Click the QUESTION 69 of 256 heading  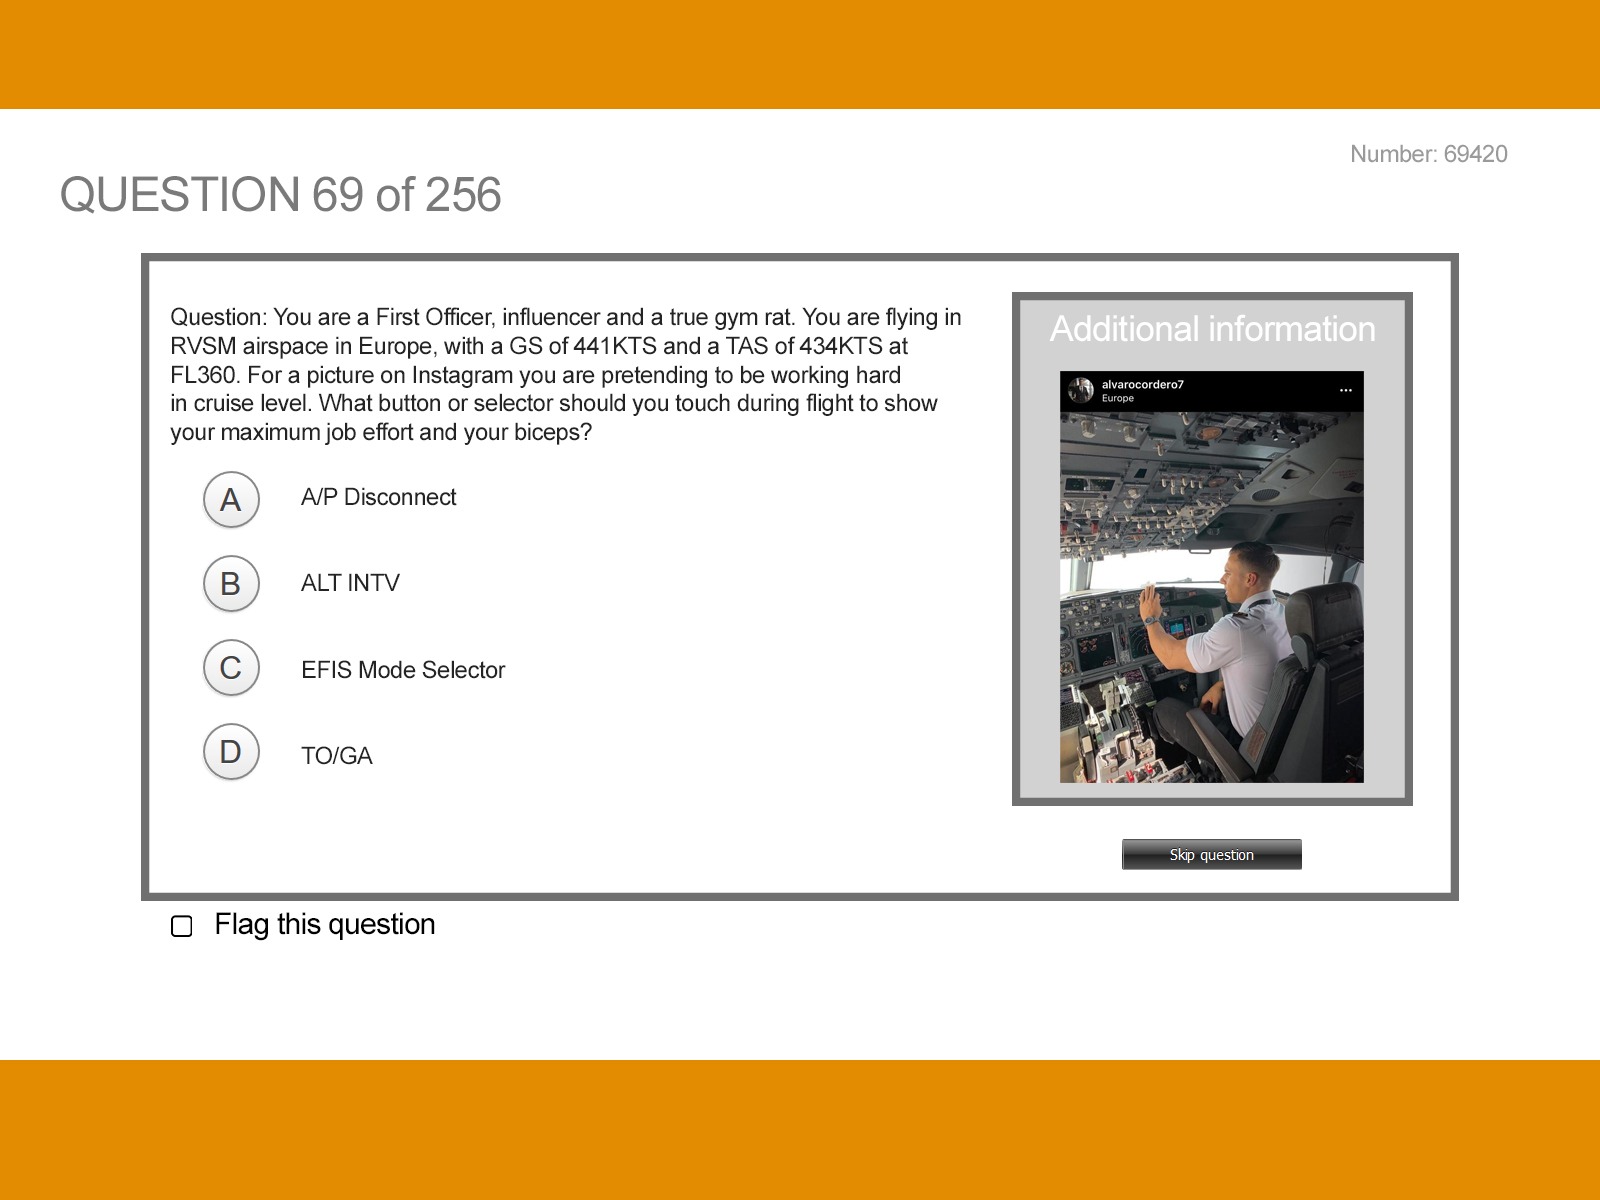(x=280, y=194)
